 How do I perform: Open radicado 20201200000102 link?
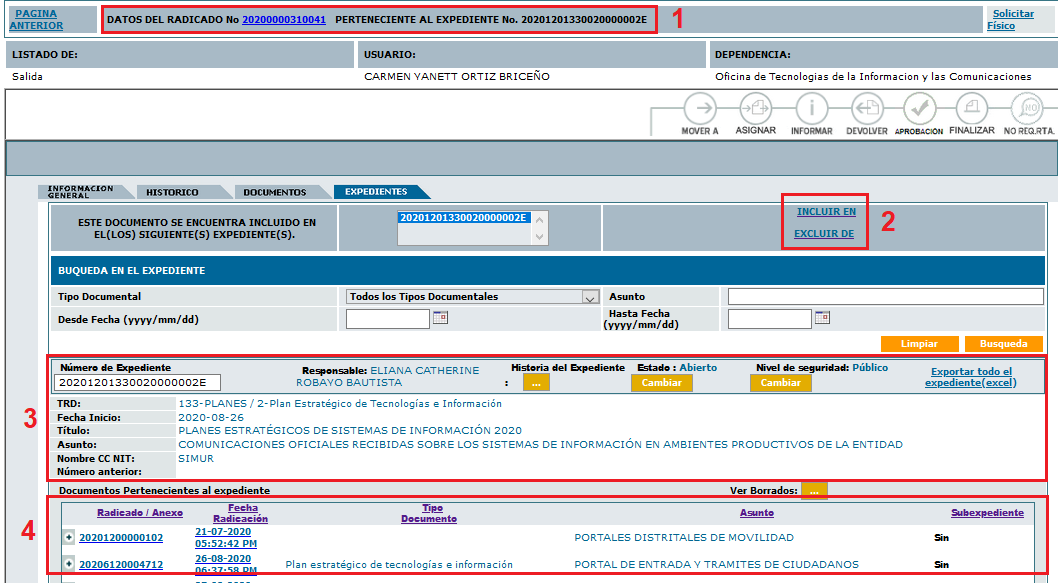pos(121,538)
